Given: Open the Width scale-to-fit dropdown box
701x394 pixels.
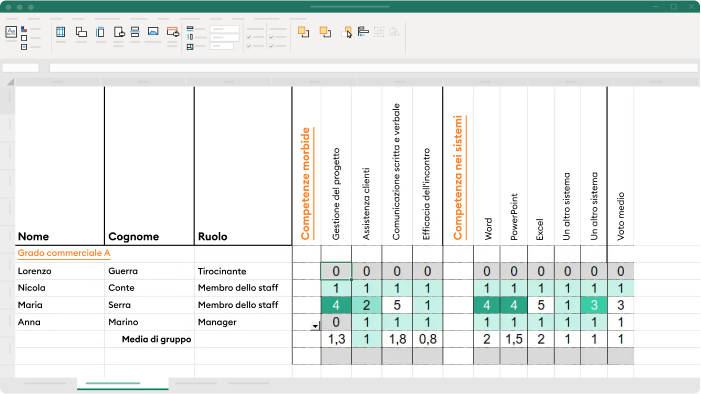Looking at the screenshot, I should point(224,29).
